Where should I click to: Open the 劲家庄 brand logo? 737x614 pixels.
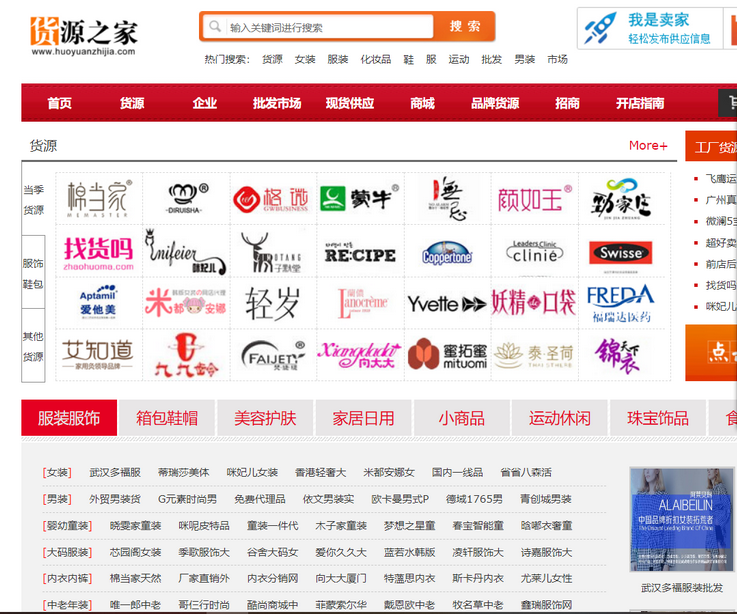pos(622,199)
